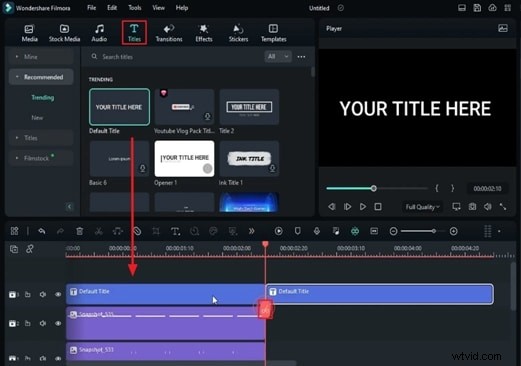This screenshot has width=521, height=366.
Task: Expand more timeline tools arrows
Action: (252, 231)
